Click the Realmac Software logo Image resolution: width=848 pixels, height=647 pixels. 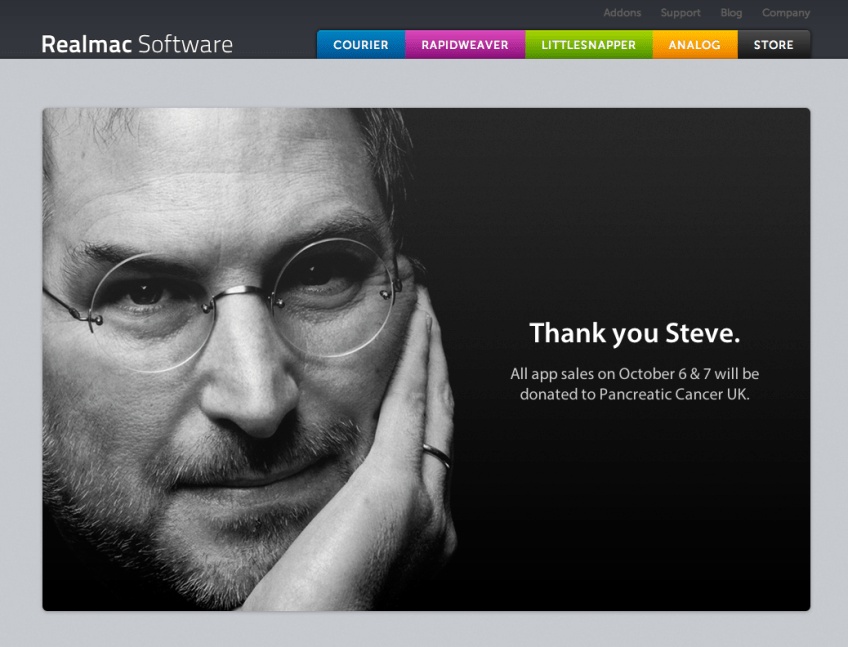pyautogui.click(x=136, y=44)
